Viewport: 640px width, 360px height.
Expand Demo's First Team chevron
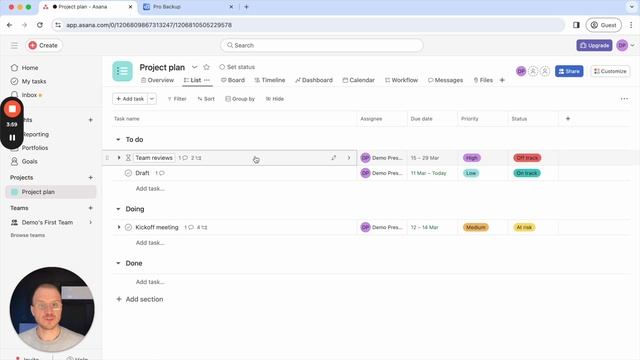coord(91,222)
